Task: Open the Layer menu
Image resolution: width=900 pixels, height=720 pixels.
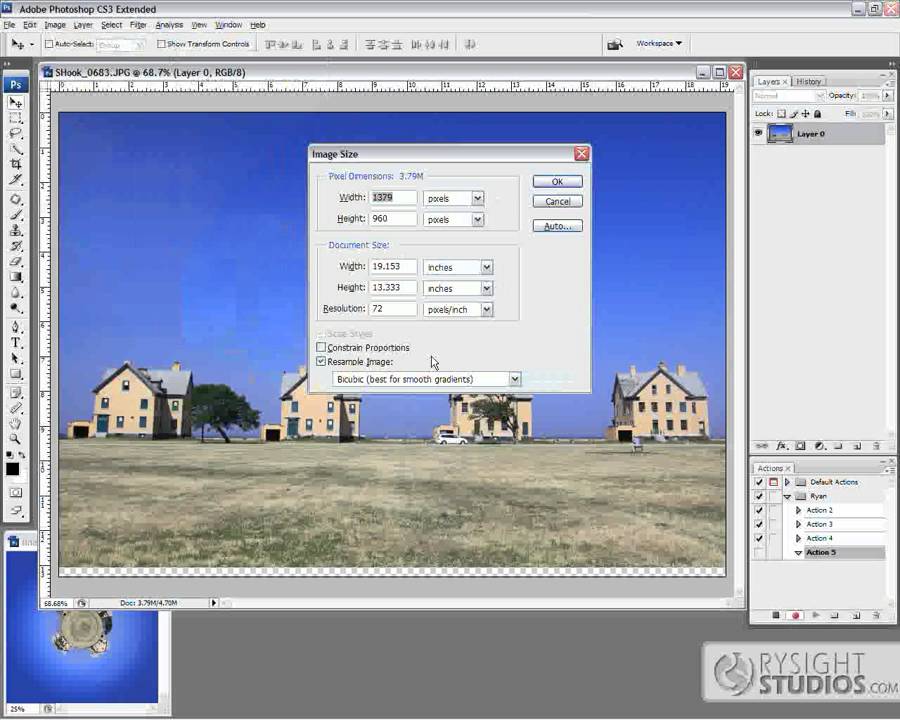Action: pos(83,25)
